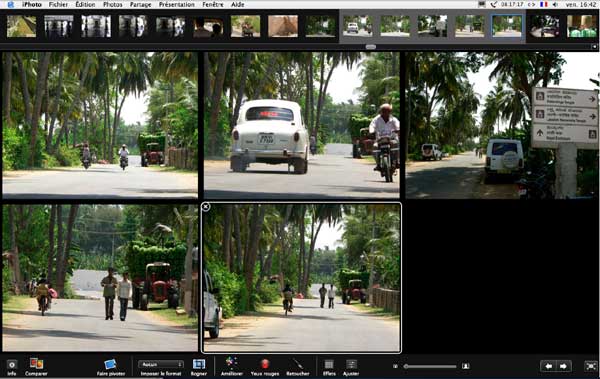Screen dimensions: 600x379
Task: Open the Édition menu
Action: click(x=85, y=4)
